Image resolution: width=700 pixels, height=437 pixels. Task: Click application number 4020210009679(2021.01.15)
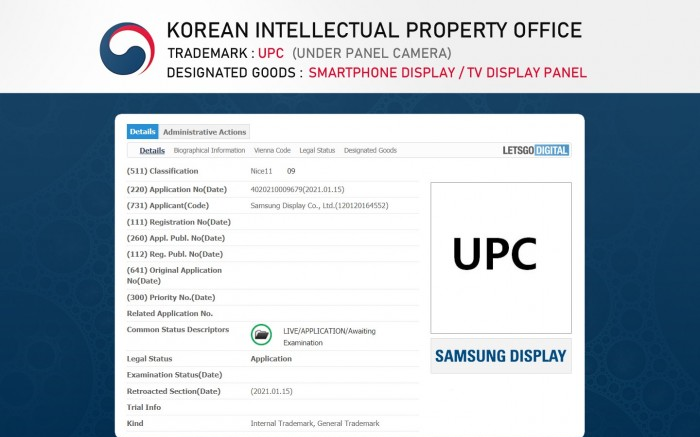pos(297,189)
